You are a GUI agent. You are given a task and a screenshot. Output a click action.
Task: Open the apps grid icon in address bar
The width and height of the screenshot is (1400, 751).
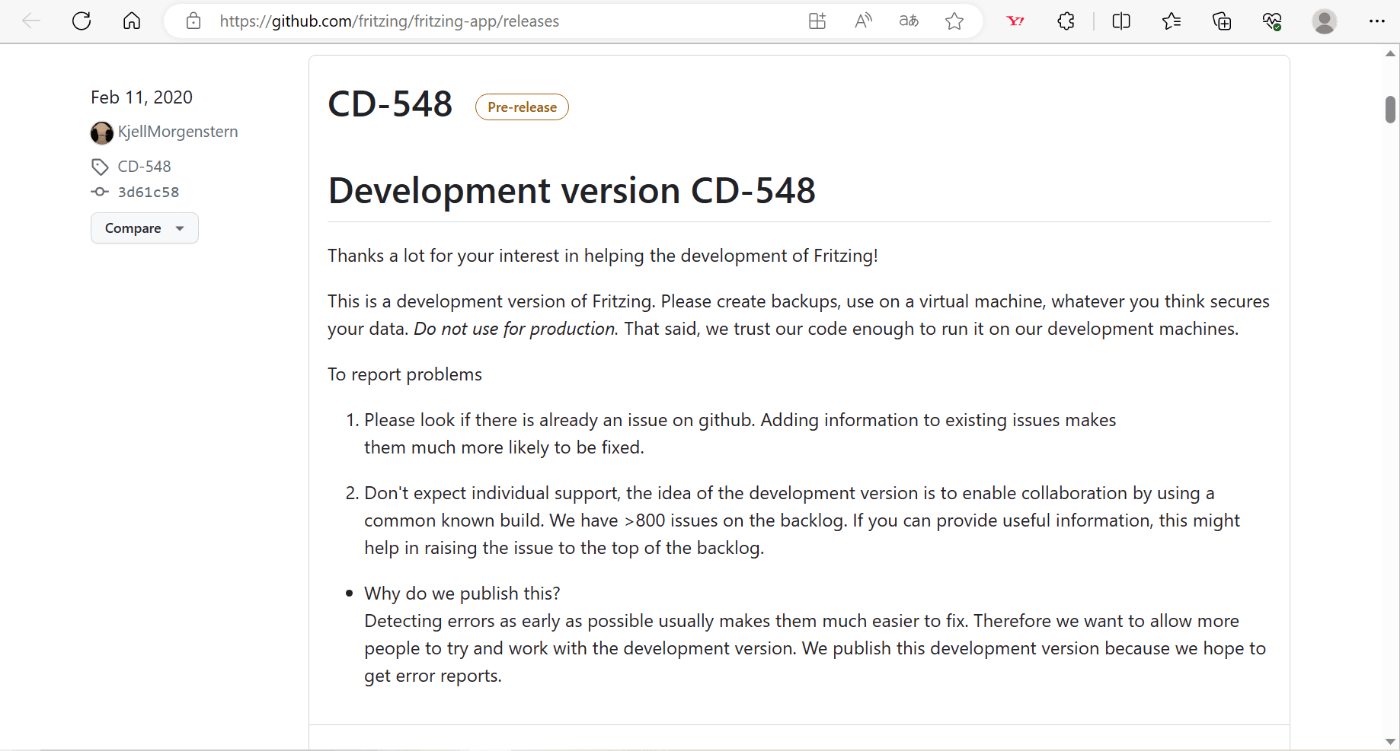[x=817, y=21]
